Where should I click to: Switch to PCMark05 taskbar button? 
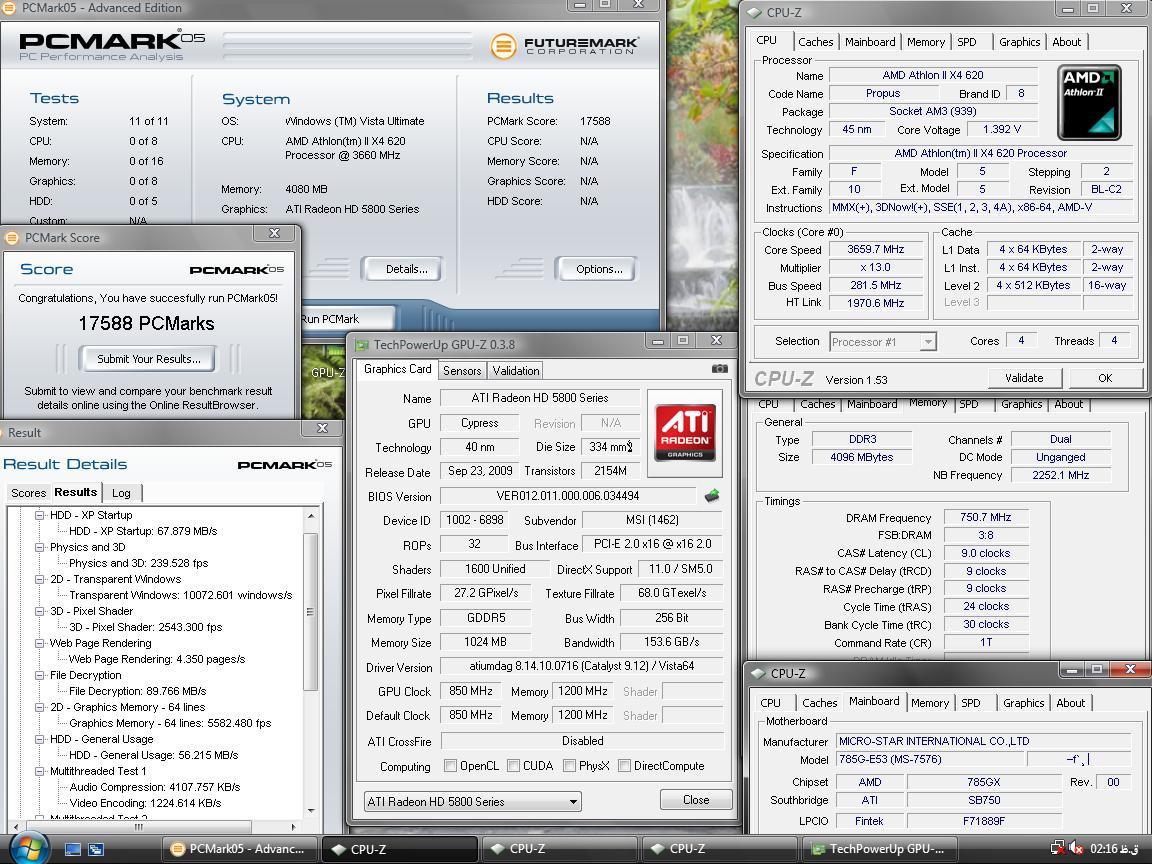[x=239, y=849]
